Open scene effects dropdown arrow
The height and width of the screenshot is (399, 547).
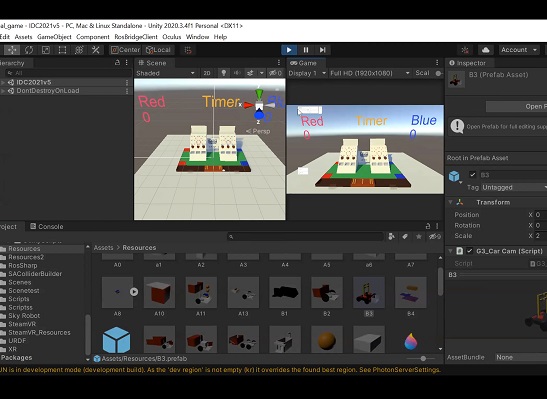click(x=261, y=73)
